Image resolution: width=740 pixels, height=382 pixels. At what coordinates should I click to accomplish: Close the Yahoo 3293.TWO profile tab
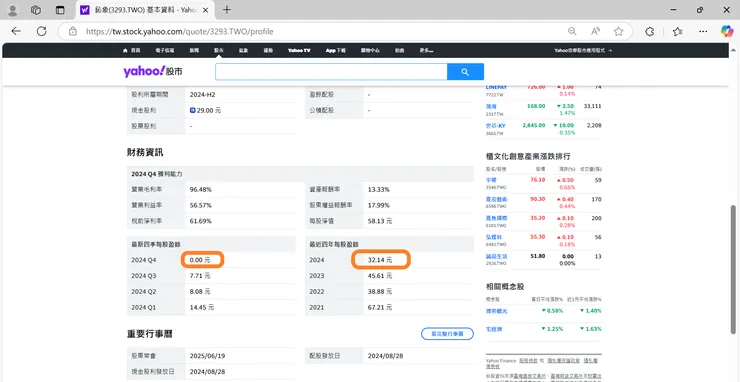tap(206, 10)
